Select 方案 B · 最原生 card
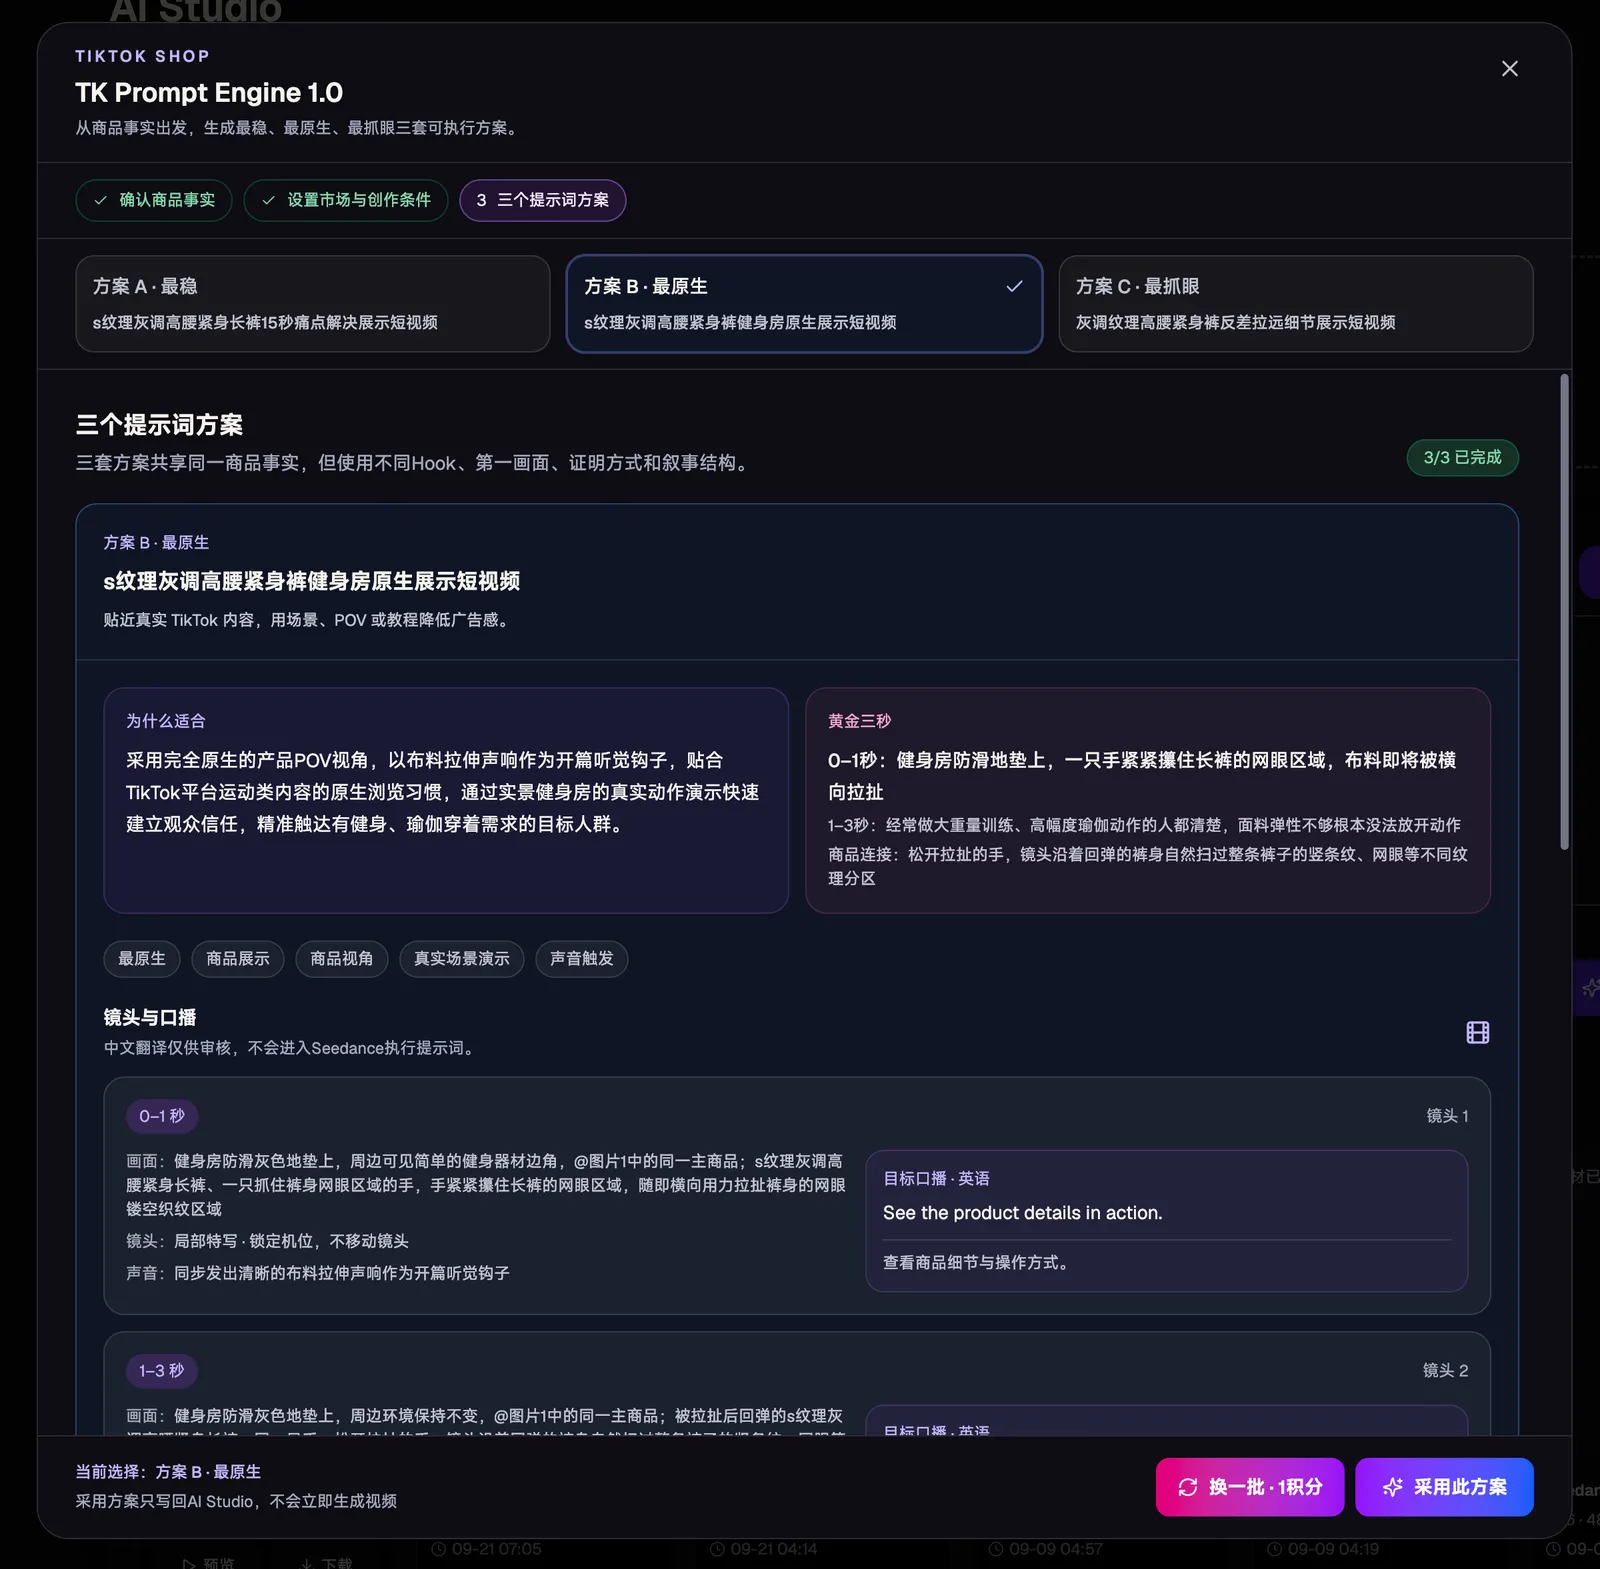1600x1569 pixels. pos(804,304)
